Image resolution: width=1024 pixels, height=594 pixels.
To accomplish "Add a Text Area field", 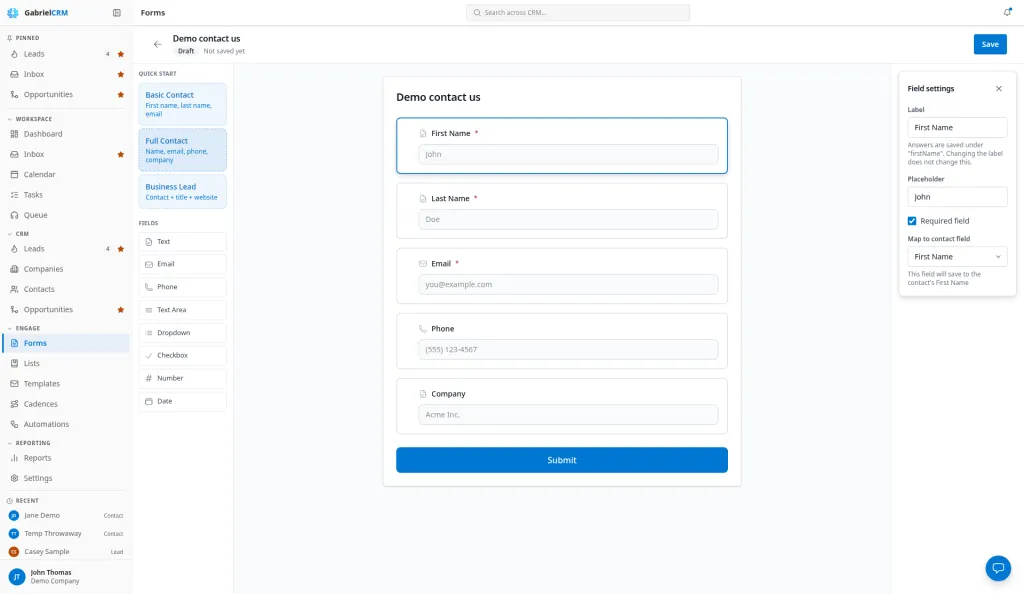I will 182,310.
